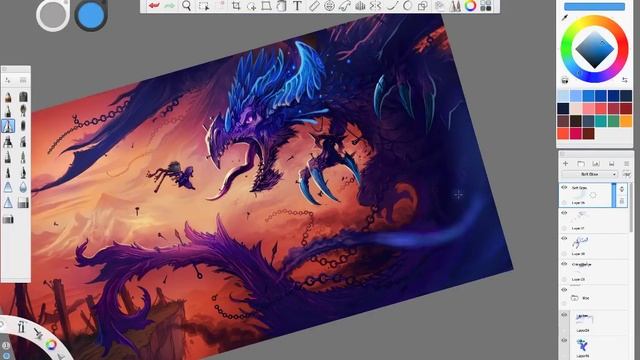Click the swap arrows icon beside color wheel
The image size is (640, 360).
[625, 80]
